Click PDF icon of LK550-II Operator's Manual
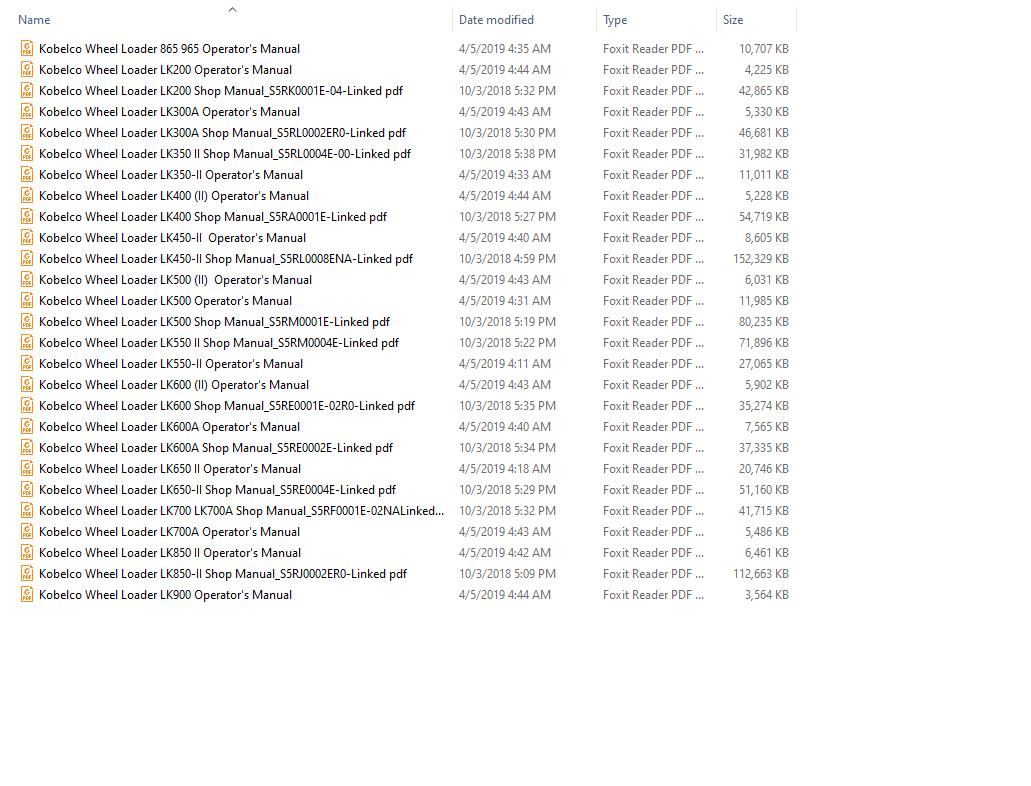 [x=27, y=363]
